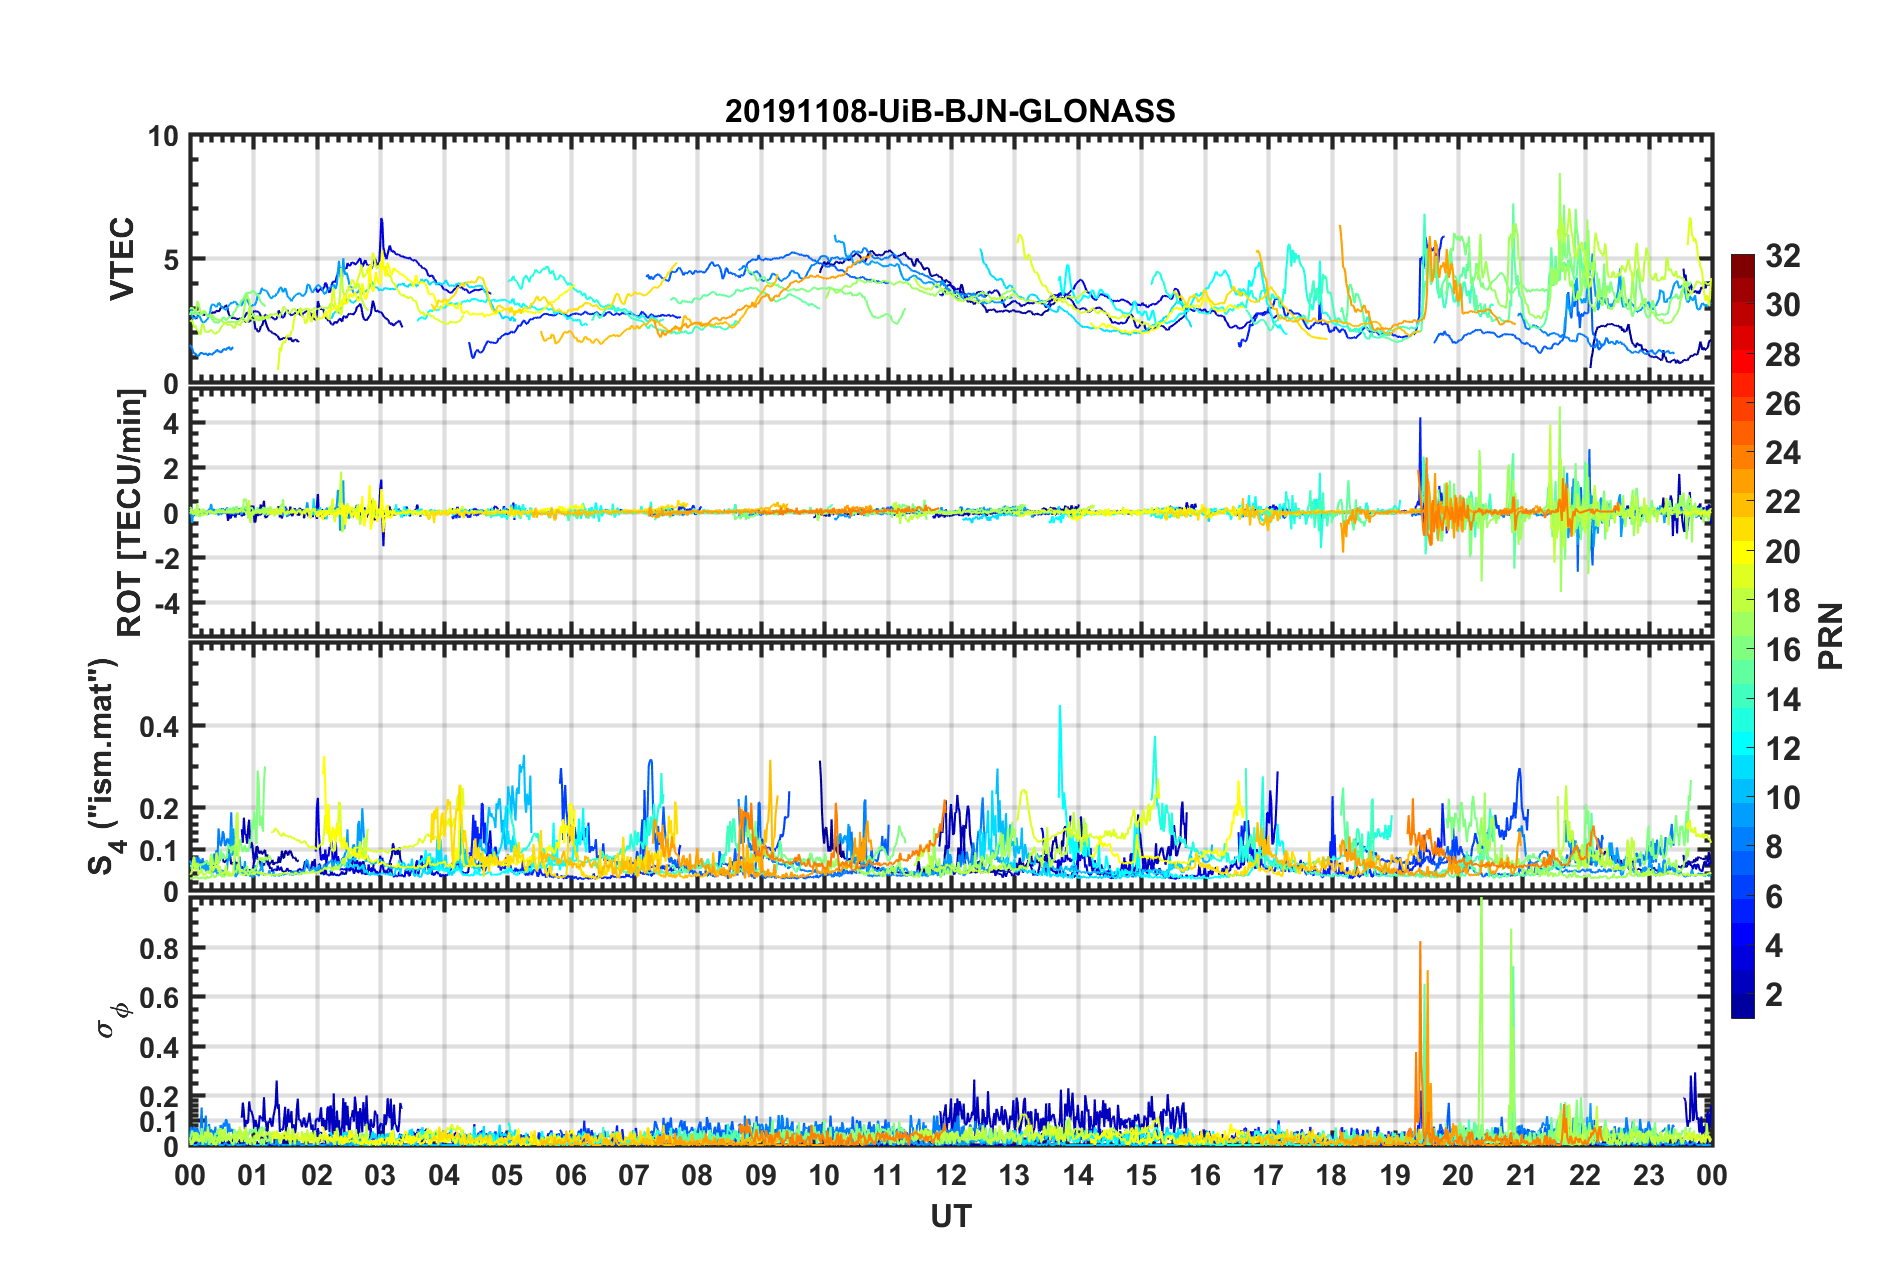Click colorbar tick label 20

[x=1782, y=552]
